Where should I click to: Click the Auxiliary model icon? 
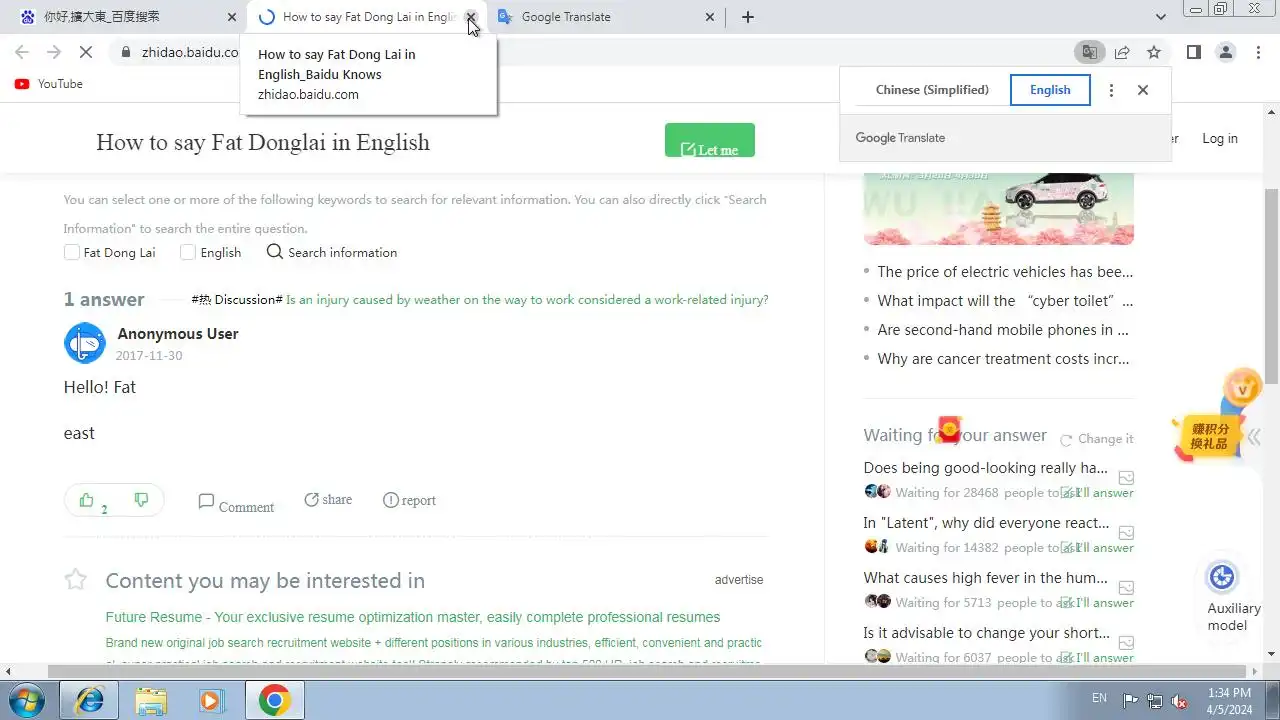(1222, 577)
